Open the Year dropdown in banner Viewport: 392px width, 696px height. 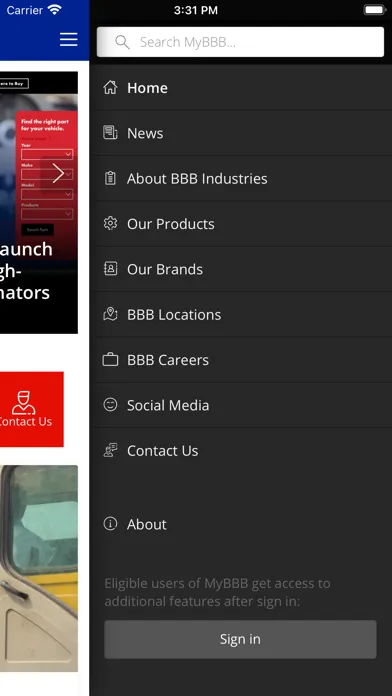(47, 154)
